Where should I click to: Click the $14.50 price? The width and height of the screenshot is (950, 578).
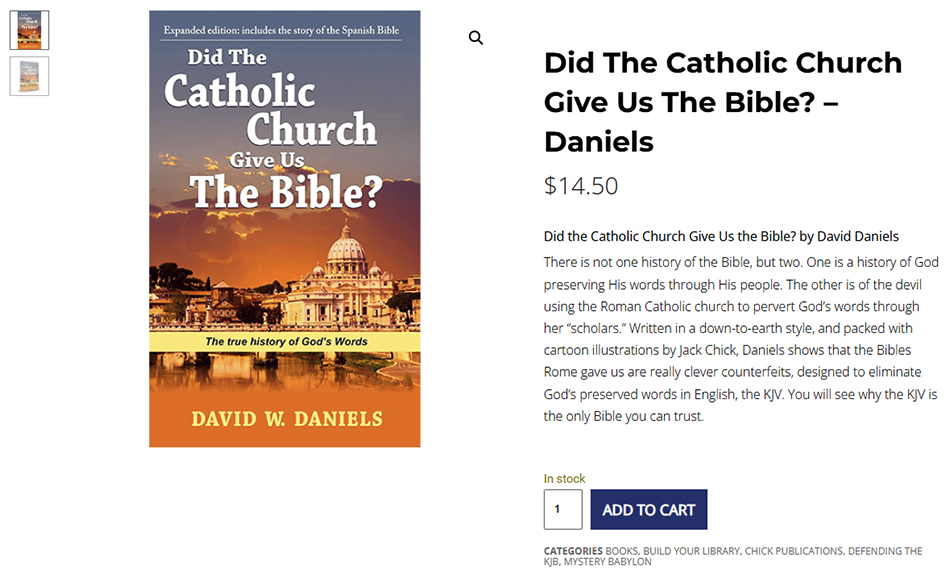pos(581,185)
